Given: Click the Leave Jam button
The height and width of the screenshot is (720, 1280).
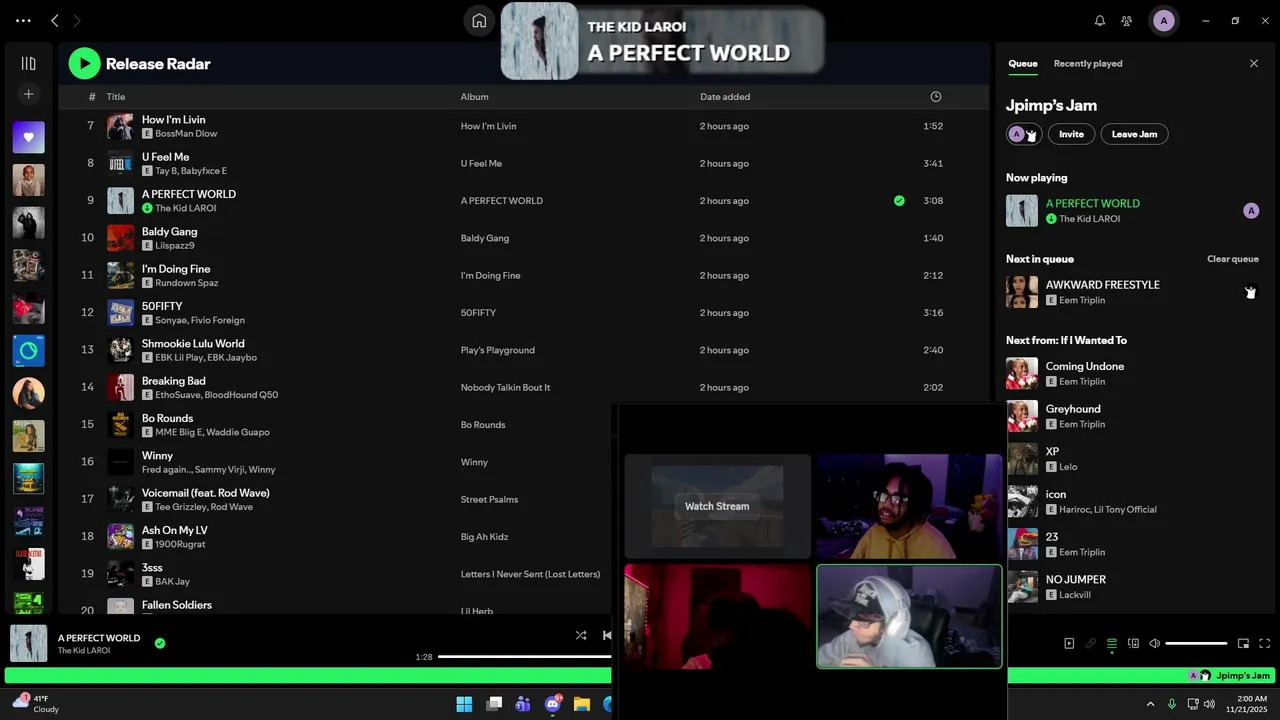Looking at the screenshot, I should [1134, 134].
